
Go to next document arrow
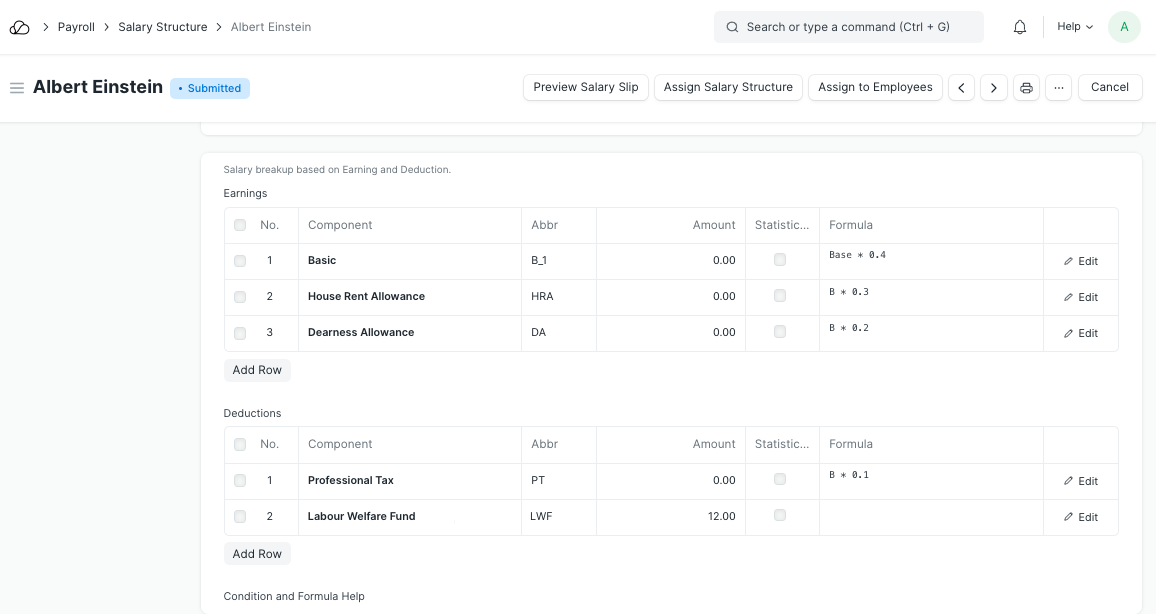[x=993, y=88]
